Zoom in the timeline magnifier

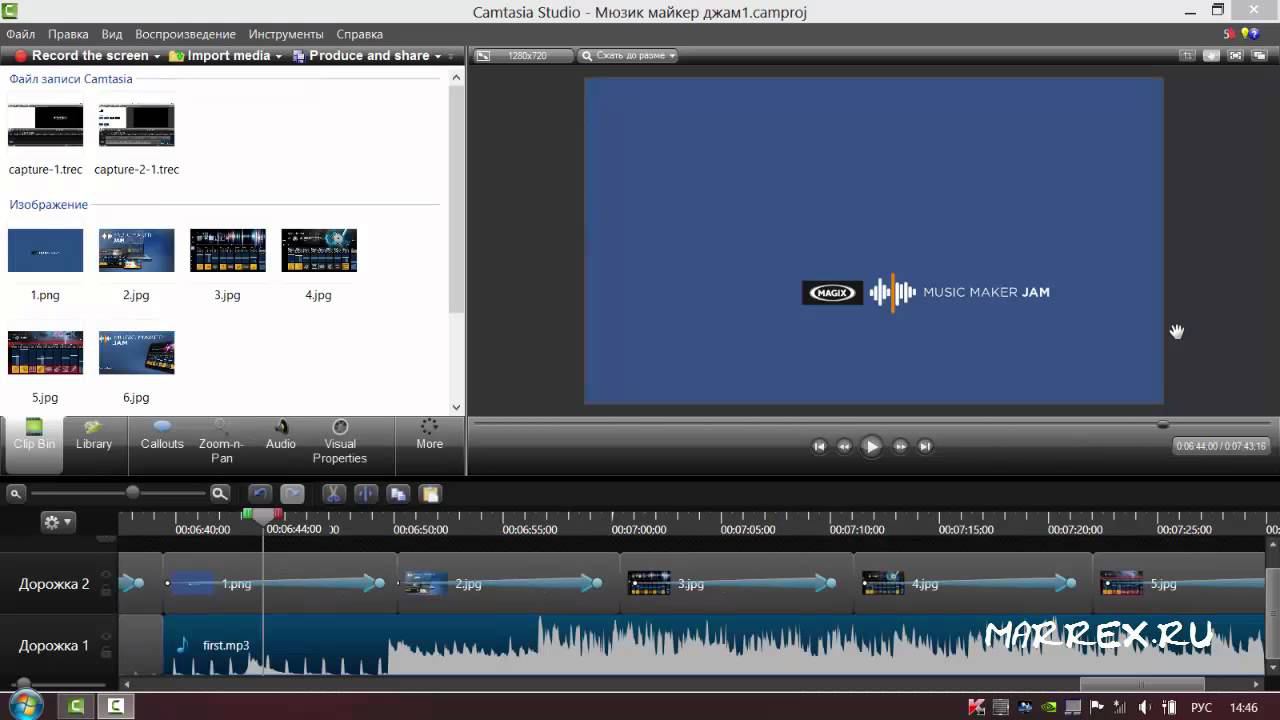(220, 493)
